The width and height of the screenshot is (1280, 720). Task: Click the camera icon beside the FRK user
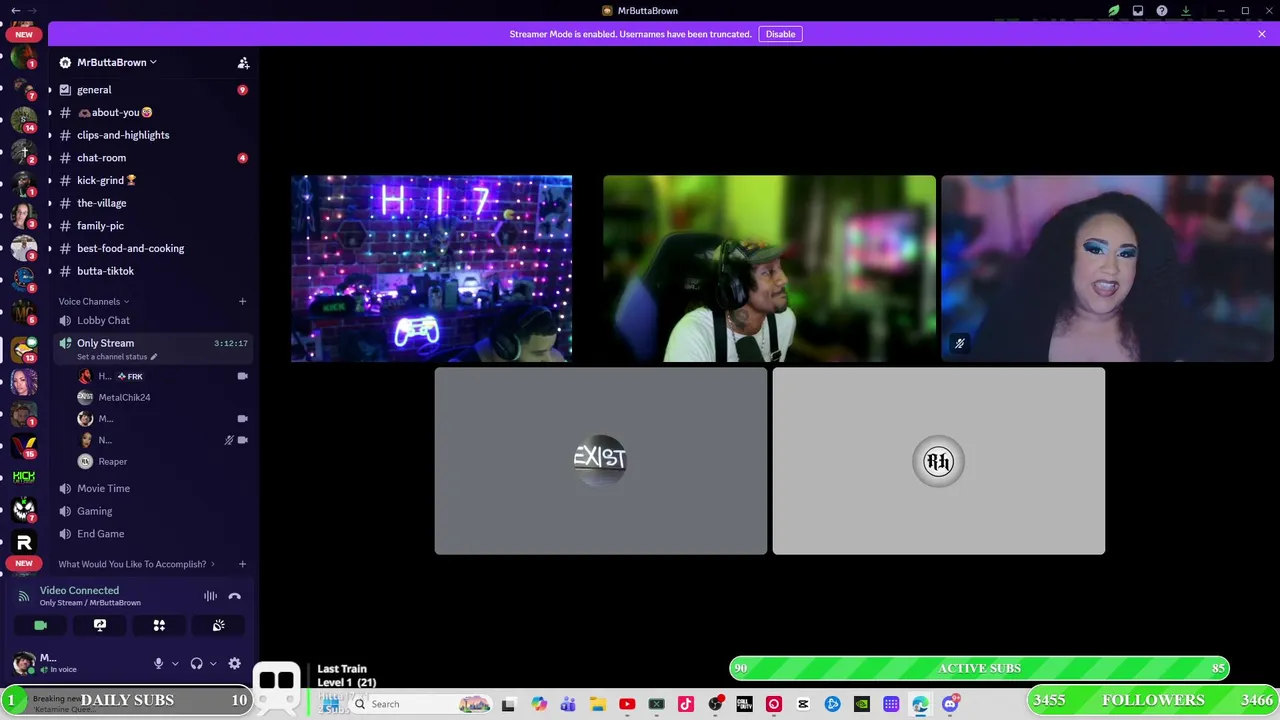tap(242, 376)
